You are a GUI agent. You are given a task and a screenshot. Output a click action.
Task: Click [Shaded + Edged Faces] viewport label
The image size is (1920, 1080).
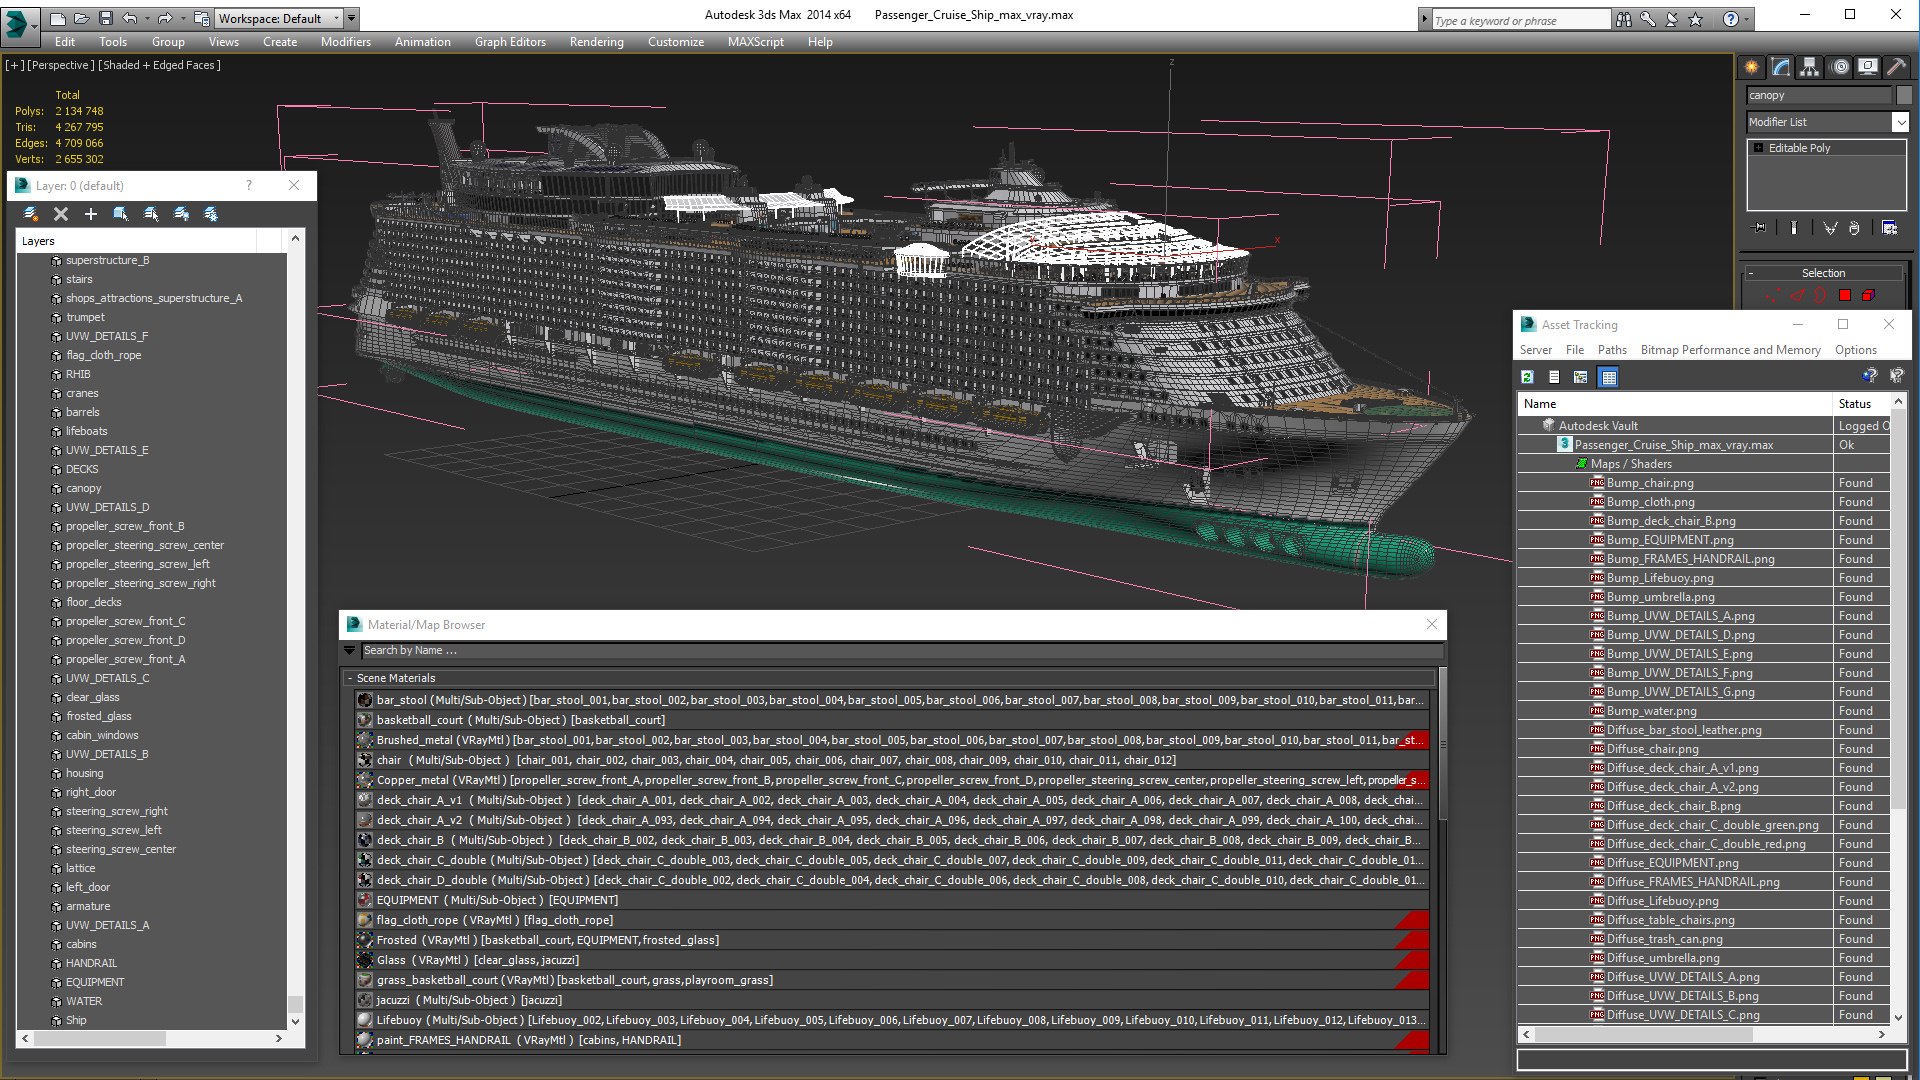(160, 65)
